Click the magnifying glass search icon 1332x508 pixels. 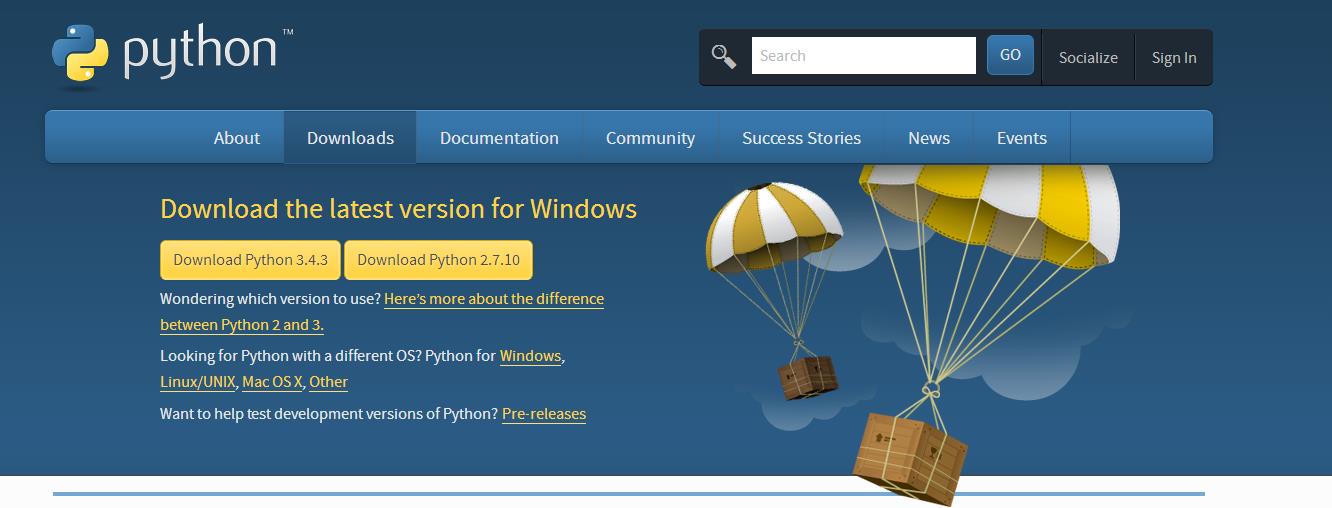(x=724, y=56)
